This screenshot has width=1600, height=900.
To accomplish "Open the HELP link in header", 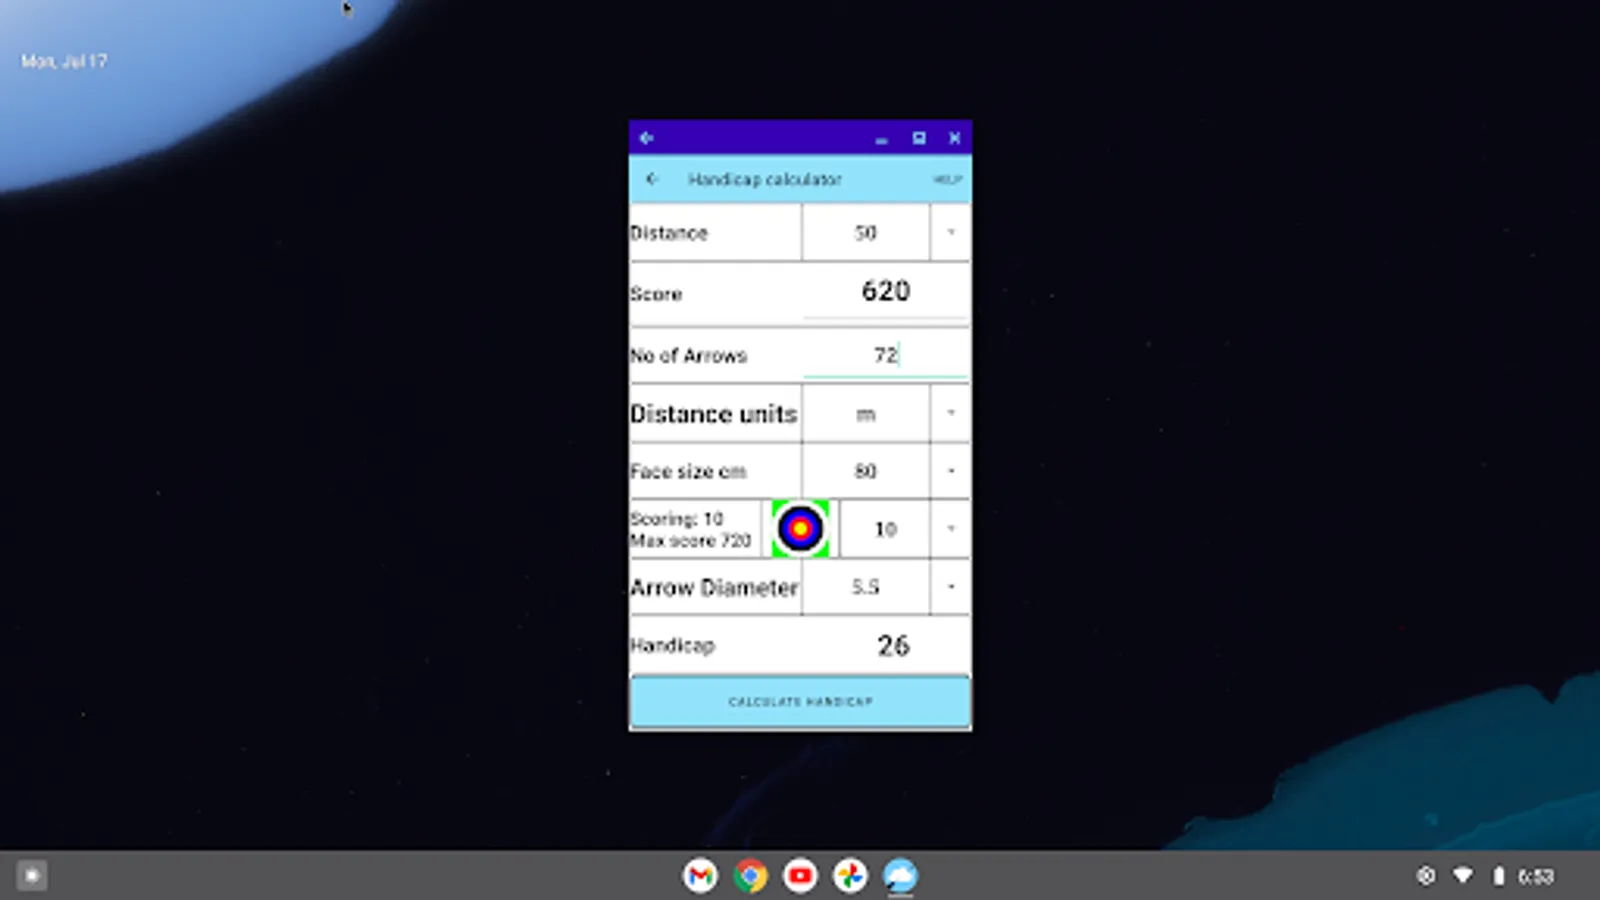I will pyautogui.click(x=947, y=180).
